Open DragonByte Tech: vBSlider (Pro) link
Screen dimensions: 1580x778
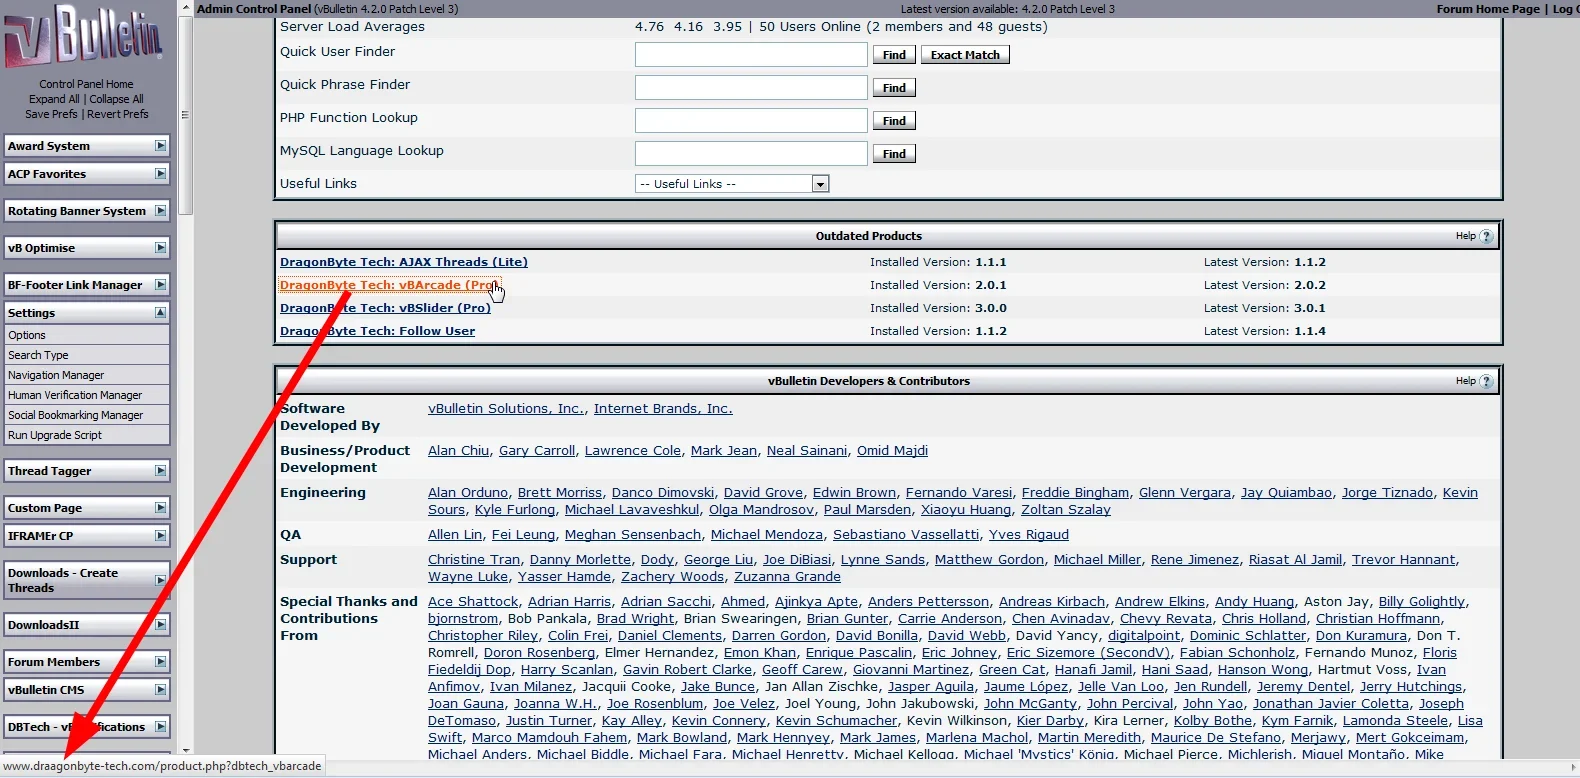click(385, 308)
